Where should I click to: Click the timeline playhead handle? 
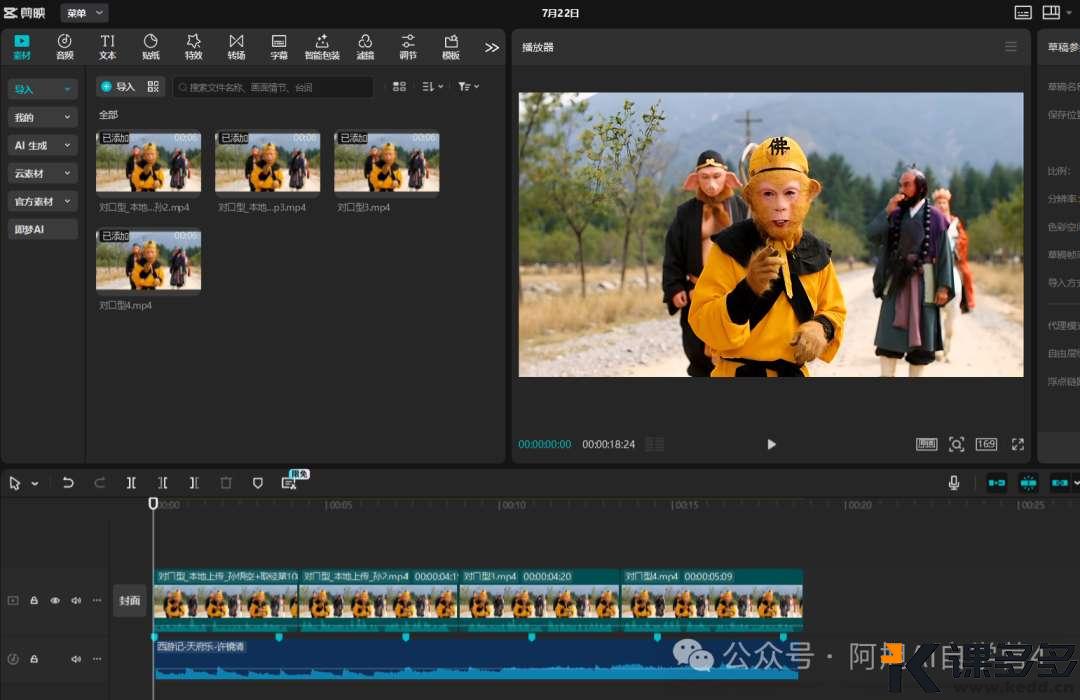tap(153, 504)
